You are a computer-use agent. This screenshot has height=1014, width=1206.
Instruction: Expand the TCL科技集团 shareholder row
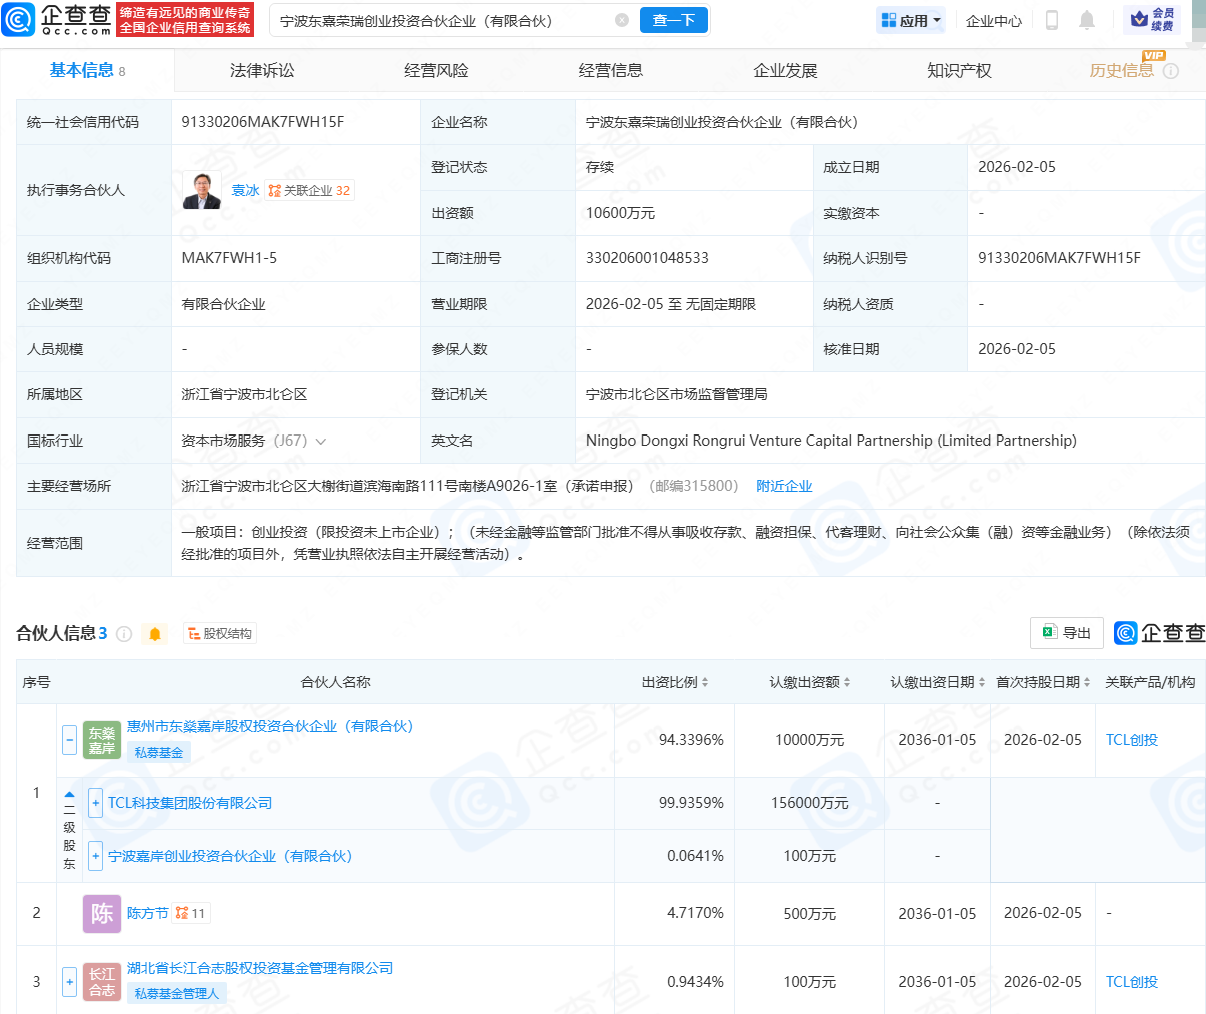pyautogui.click(x=95, y=803)
